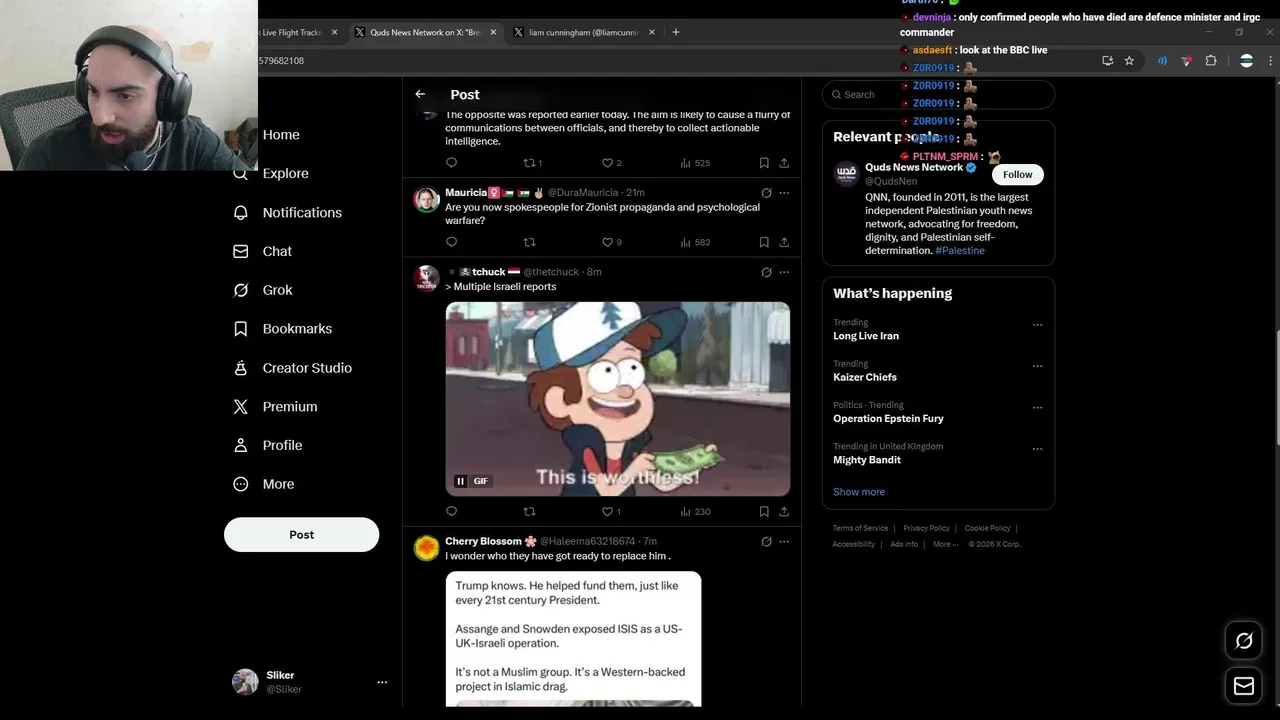Click the Premium X icon
The image size is (1280, 720).
240,406
